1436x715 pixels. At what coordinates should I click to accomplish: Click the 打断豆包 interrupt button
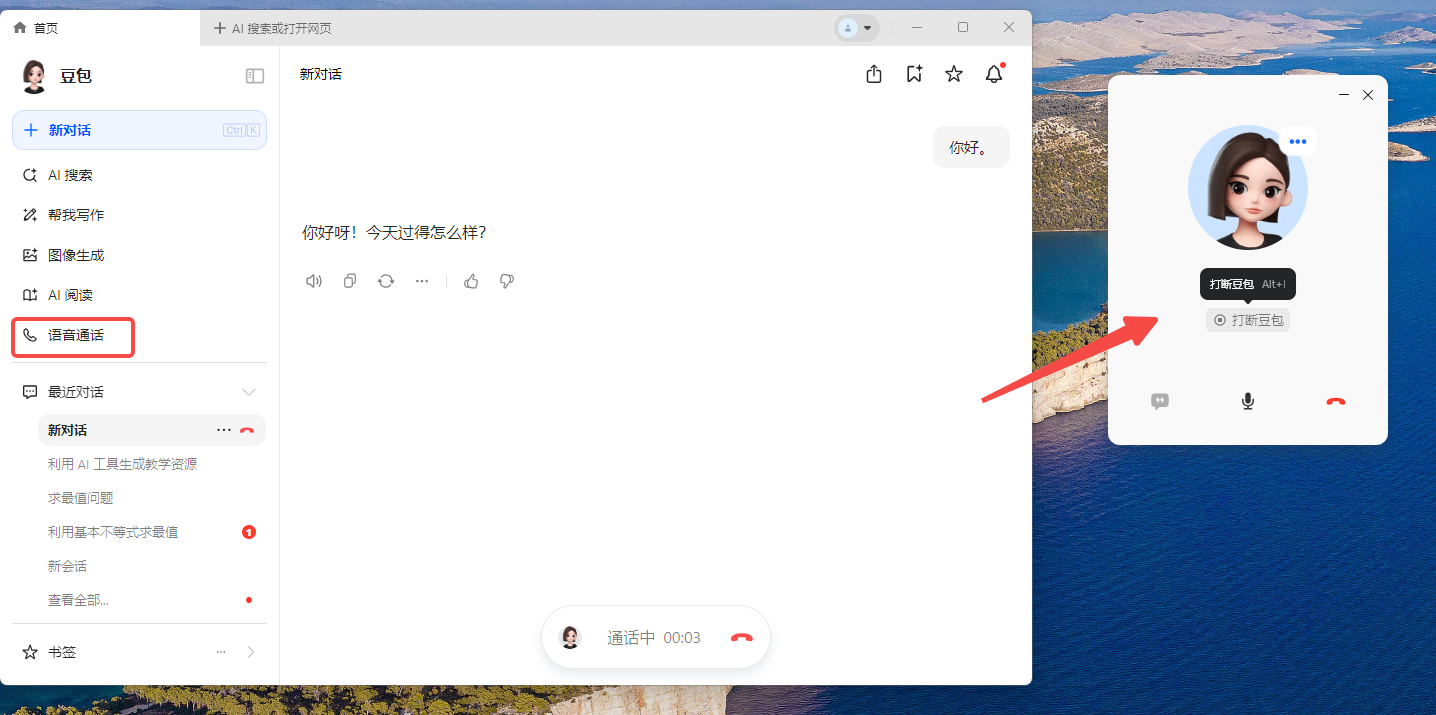pyautogui.click(x=1248, y=320)
